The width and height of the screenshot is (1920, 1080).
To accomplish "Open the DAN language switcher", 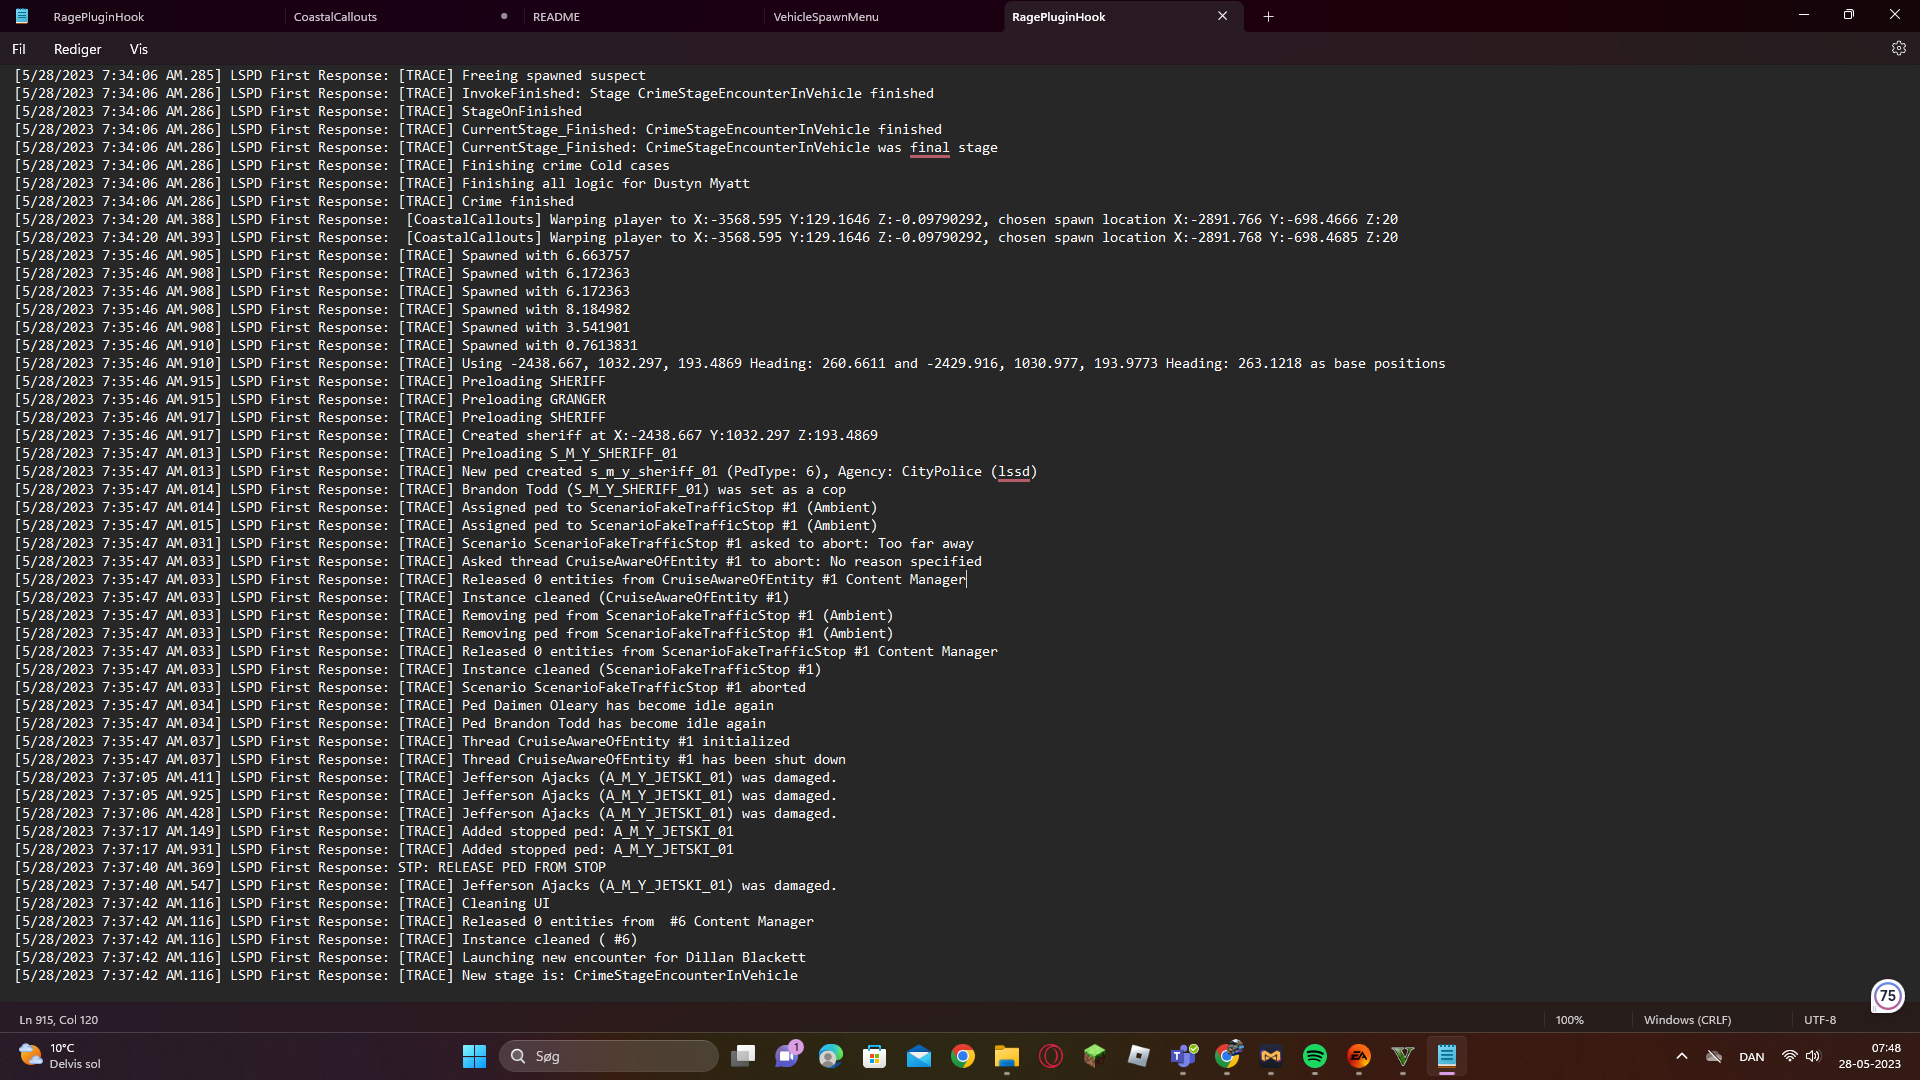I will [1751, 1057].
